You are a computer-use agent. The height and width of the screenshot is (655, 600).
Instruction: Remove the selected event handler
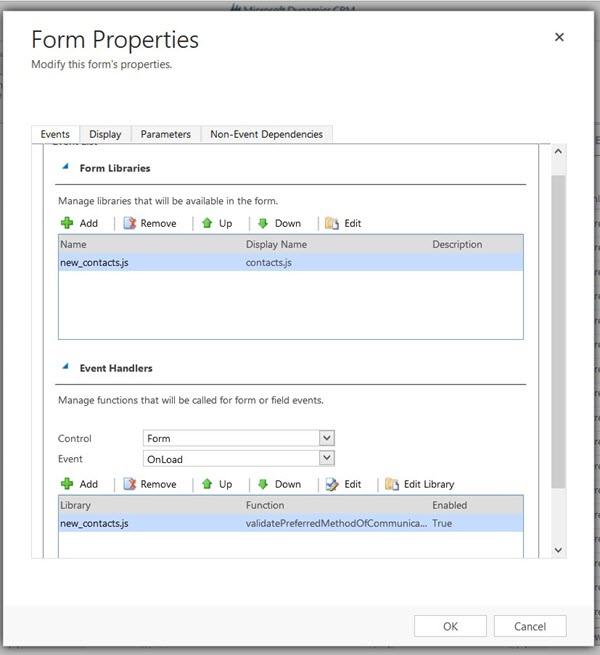pyautogui.click(x=149, y=484)
